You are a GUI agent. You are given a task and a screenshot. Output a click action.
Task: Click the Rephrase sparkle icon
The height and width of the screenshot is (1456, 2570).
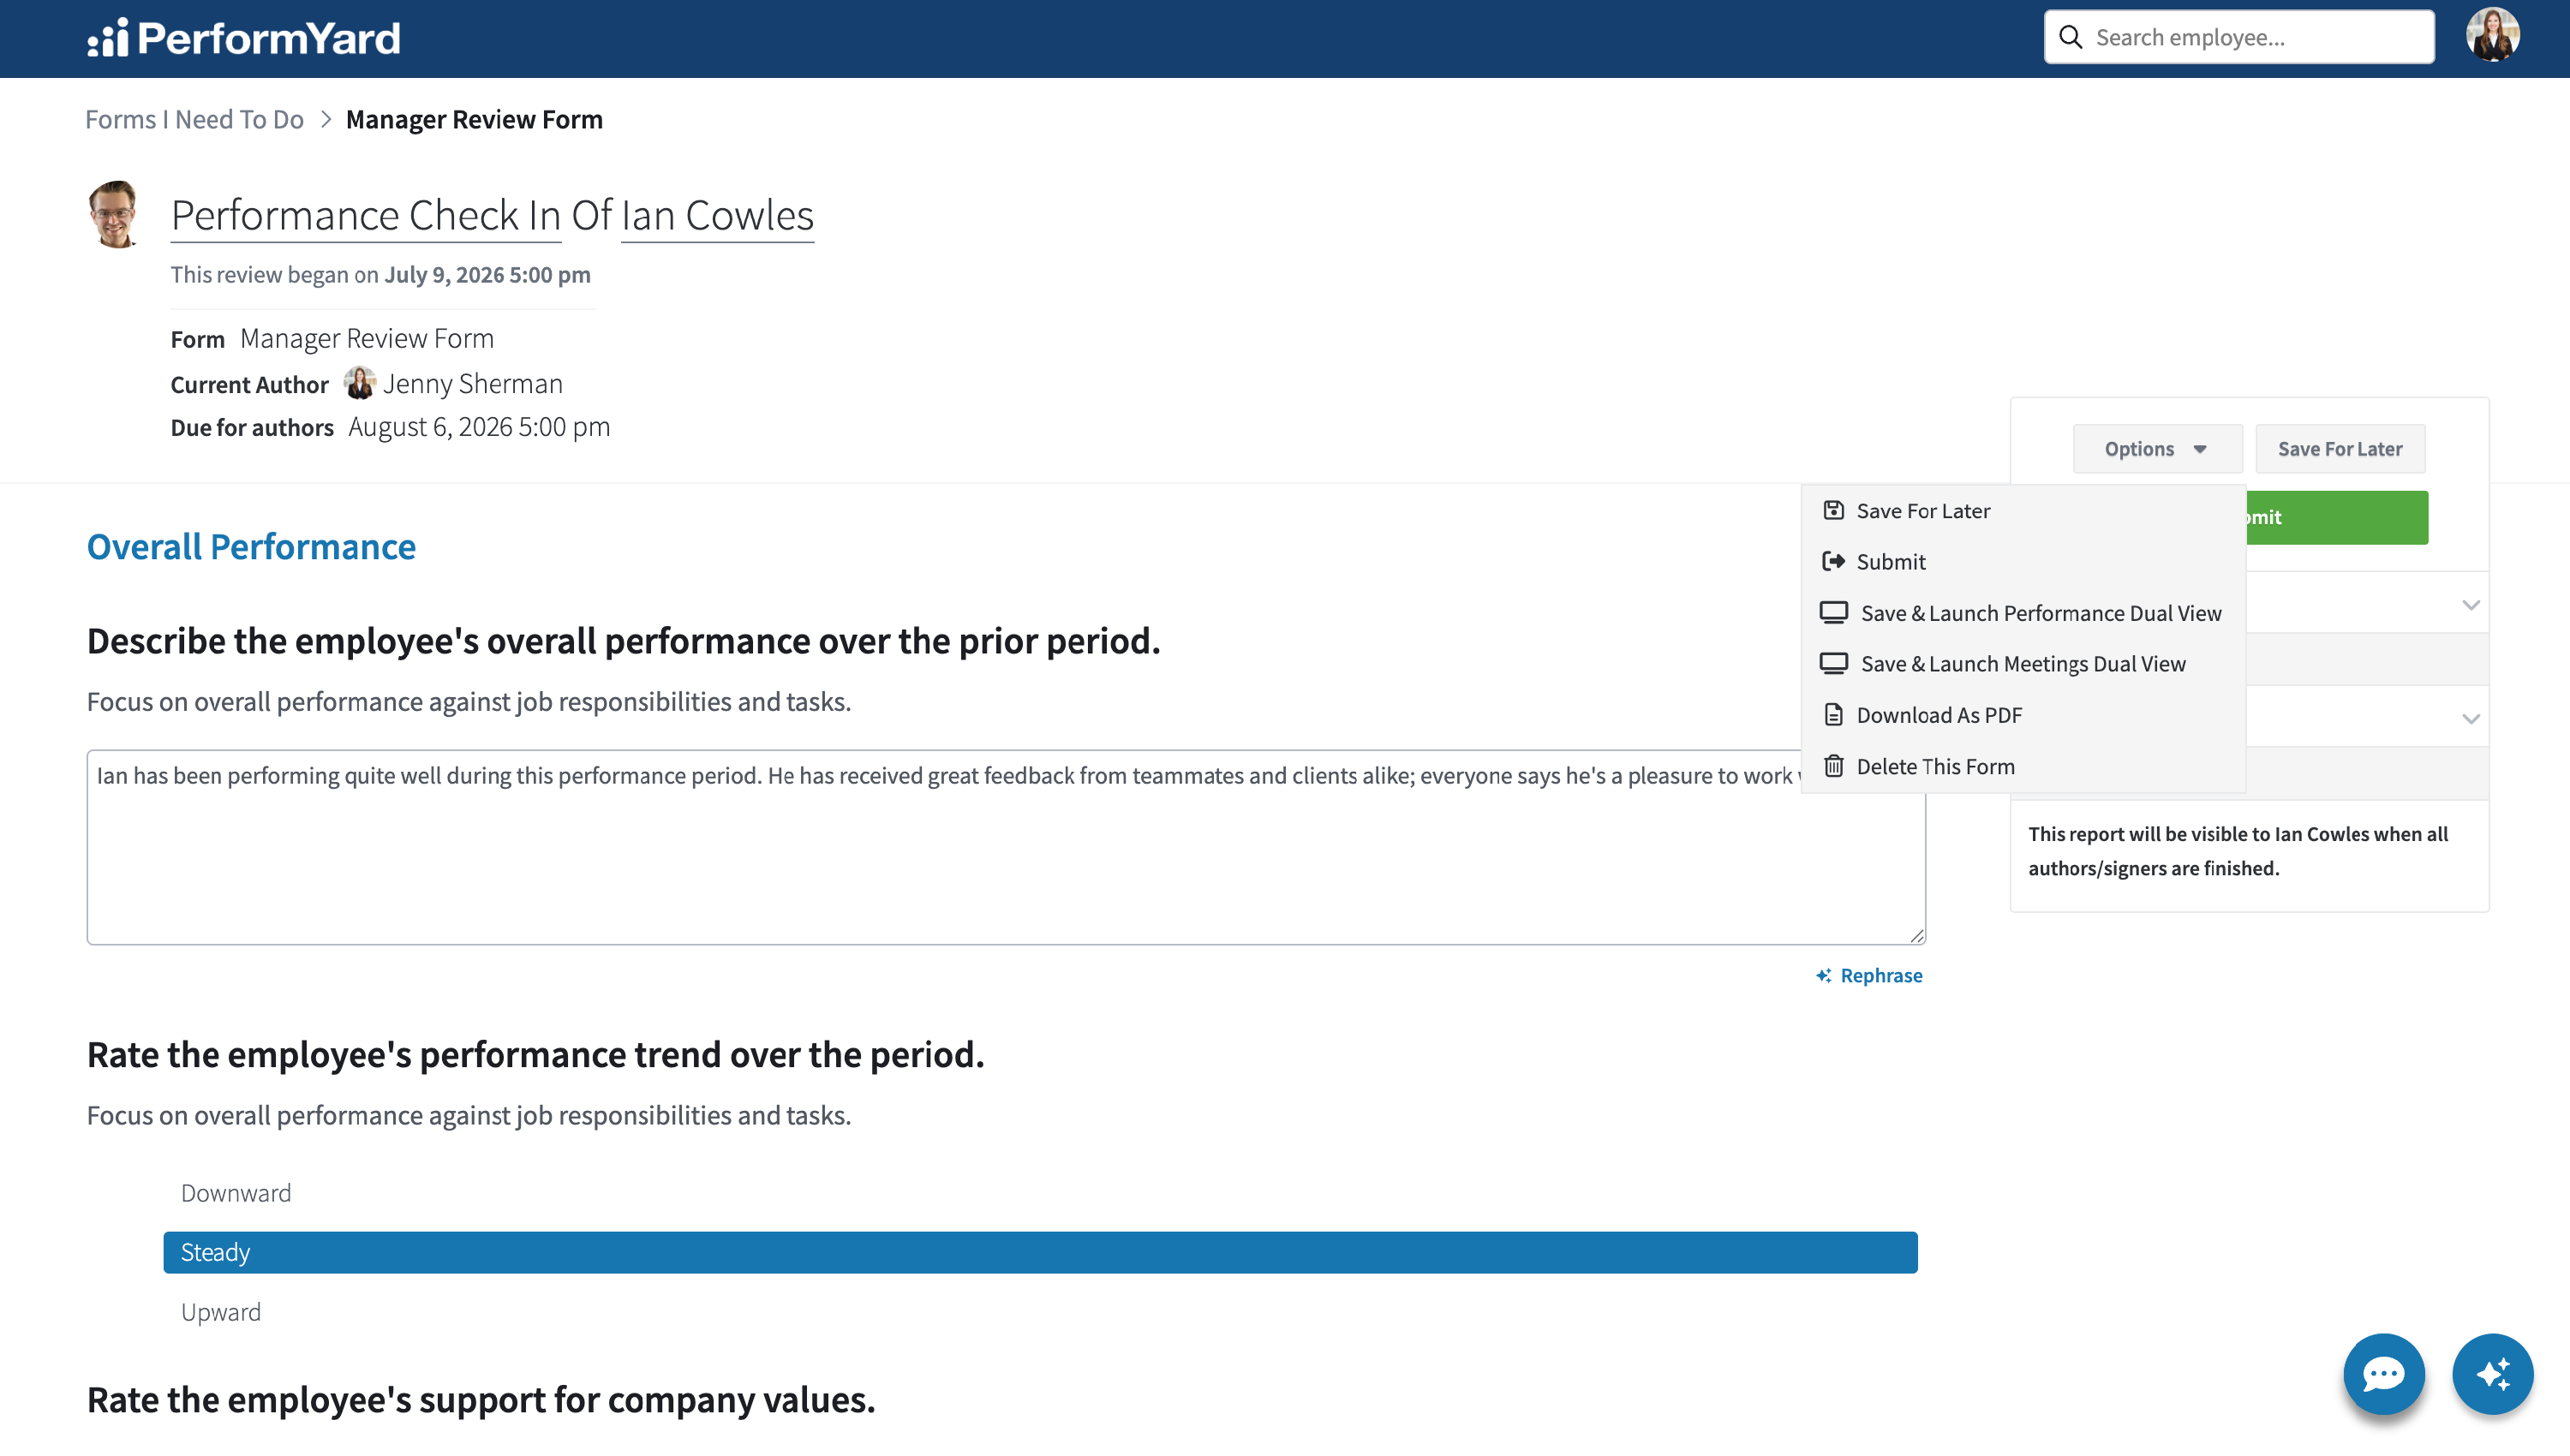(x=1824, y=975)
